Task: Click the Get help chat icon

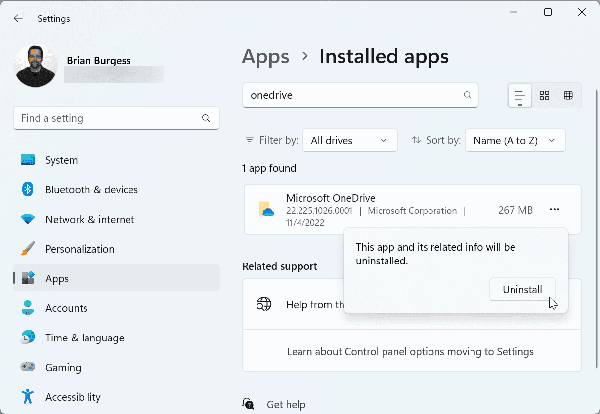Action: click(x=248, y=404)
